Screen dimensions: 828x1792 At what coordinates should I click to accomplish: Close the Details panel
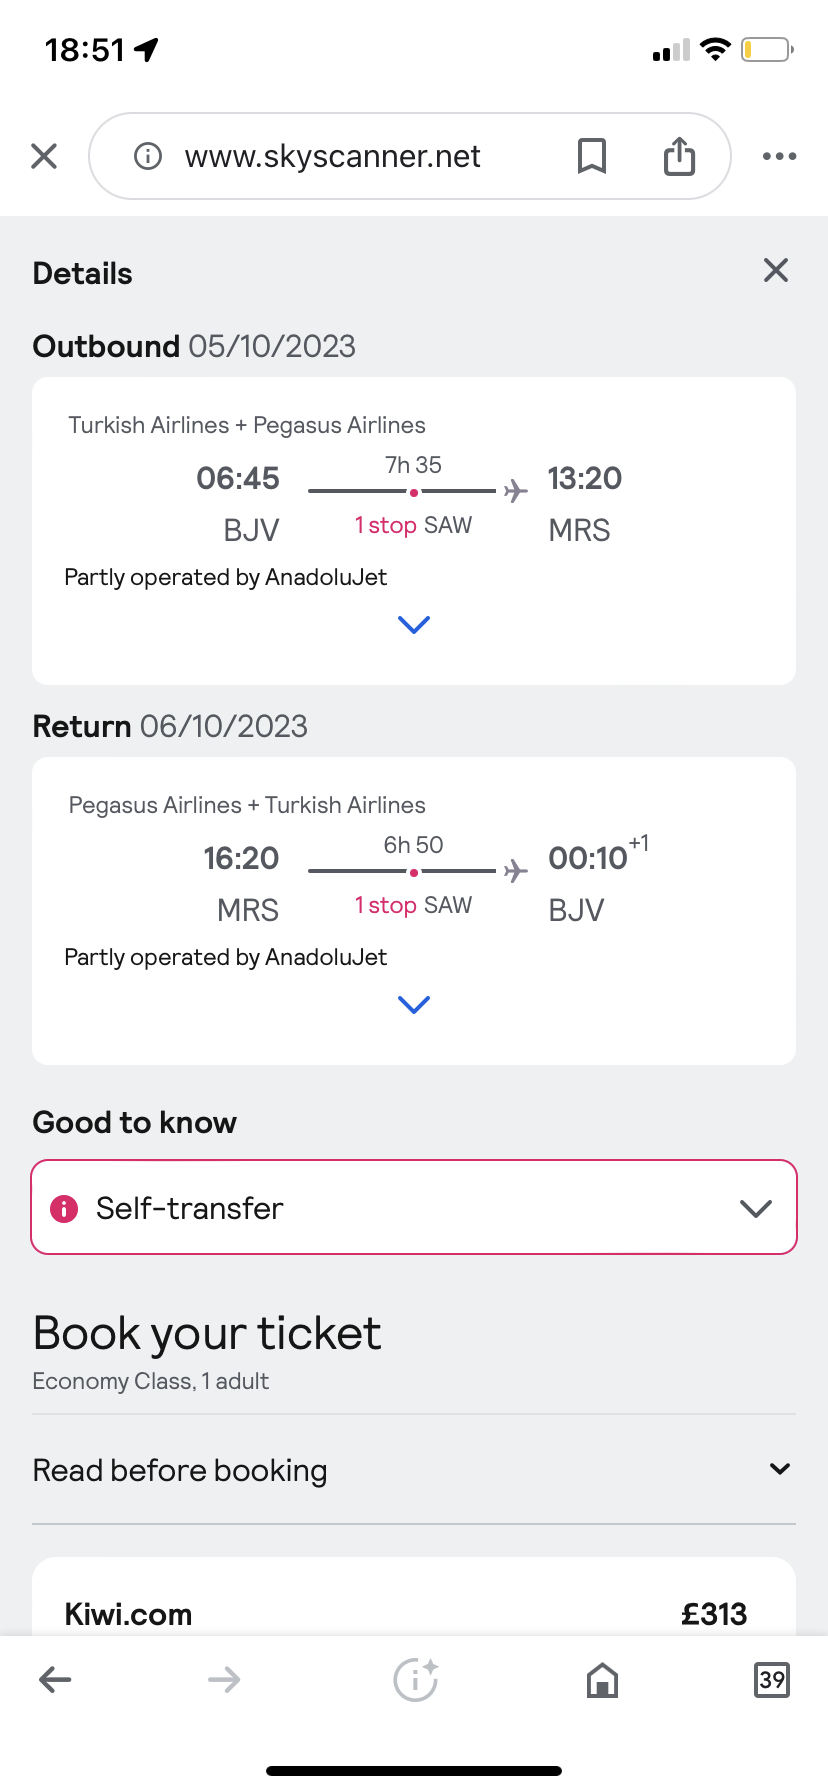tap(776, 270)
